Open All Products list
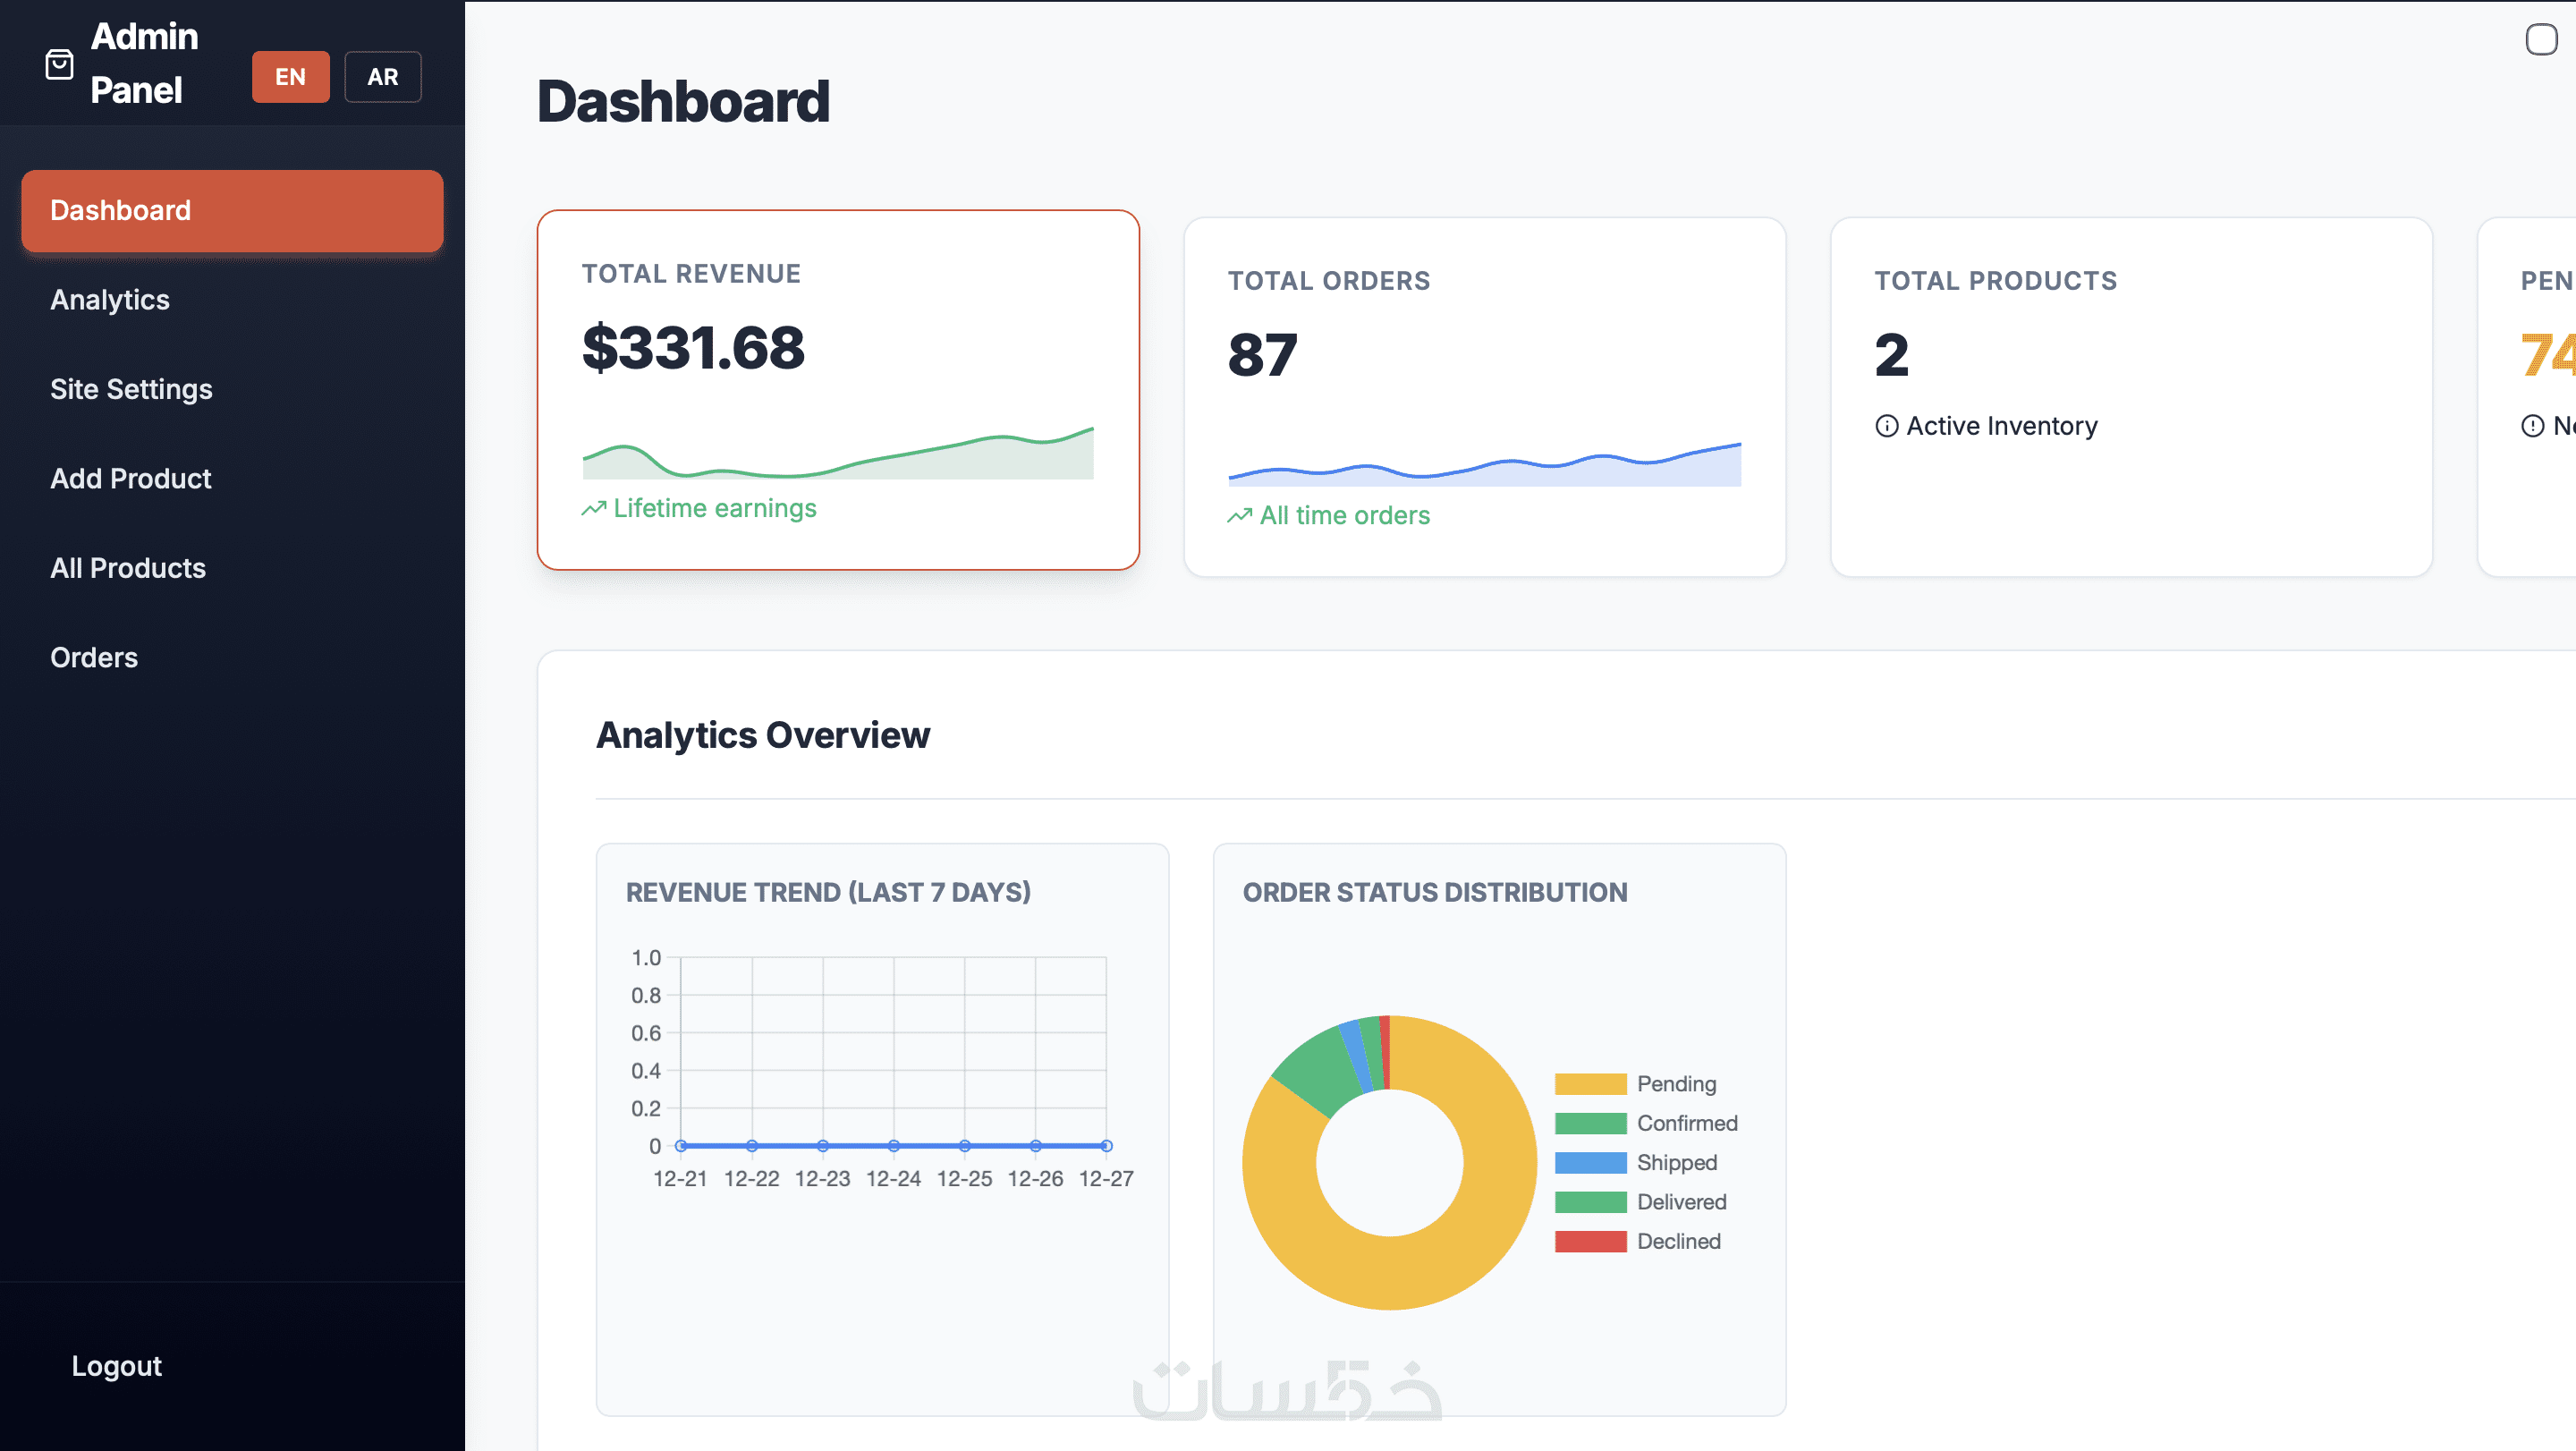The width and height of the screenshot is (2576, 1451). tap(128, 568)
